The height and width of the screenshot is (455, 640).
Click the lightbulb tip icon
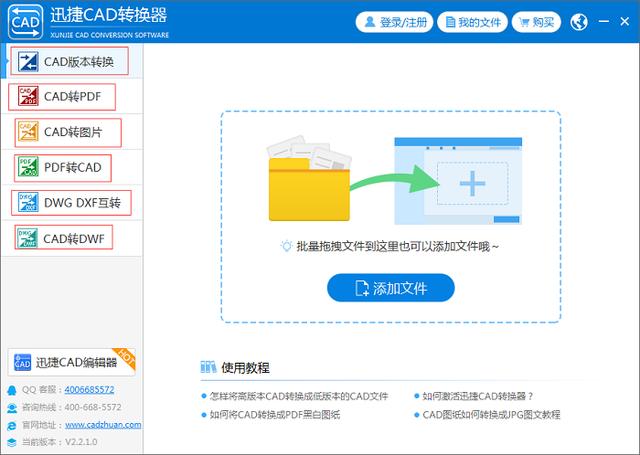pyautogui.click(x=286, y=246)
